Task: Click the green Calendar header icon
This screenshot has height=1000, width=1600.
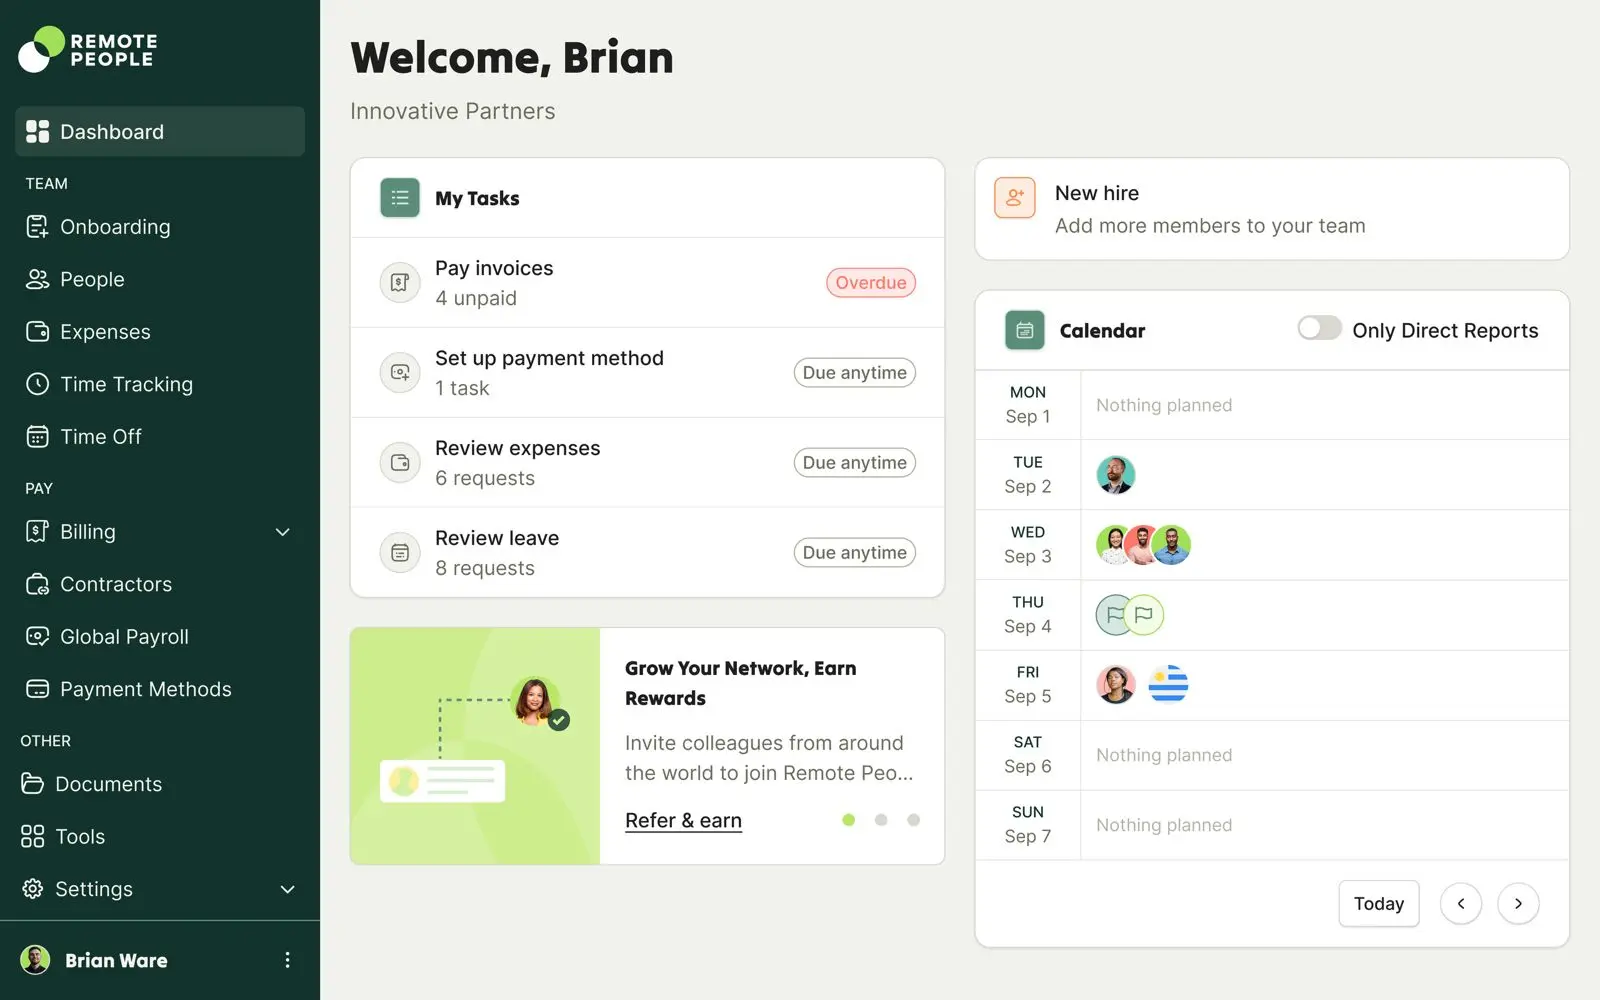Action: 1024,331
